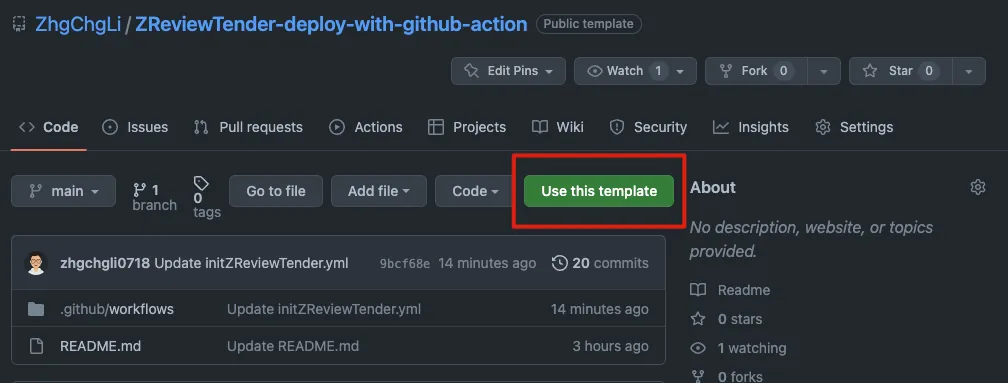
Task: Click the About section gear icon
Action: click(977, 188)
